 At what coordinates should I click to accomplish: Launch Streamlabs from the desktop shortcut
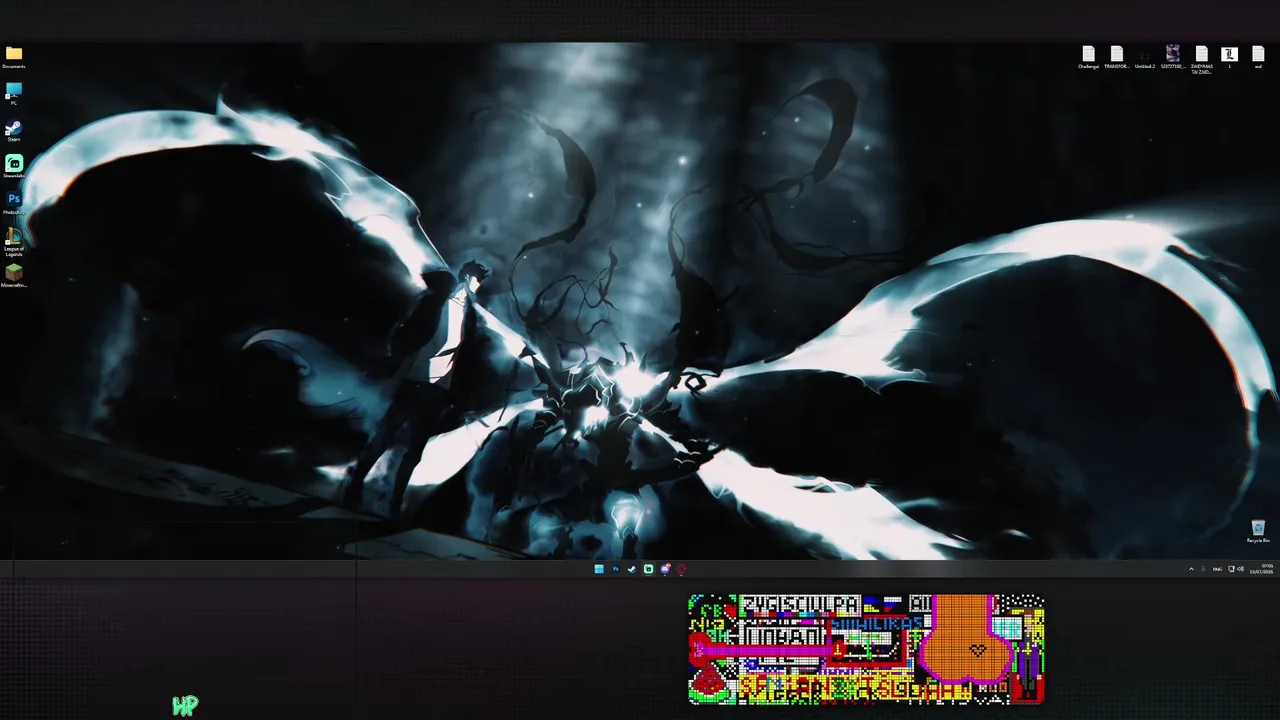pos(14,166)
